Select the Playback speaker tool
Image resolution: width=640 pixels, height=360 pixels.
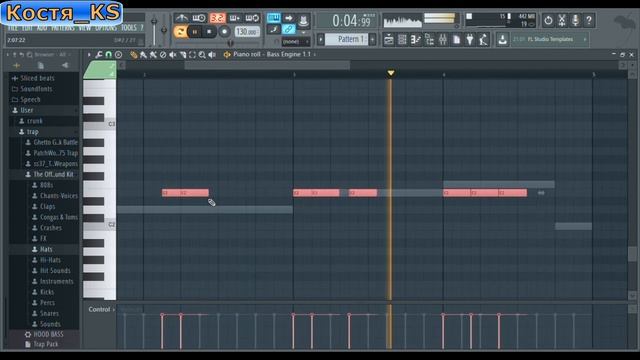pyautogui.click(x=212, y=54)
